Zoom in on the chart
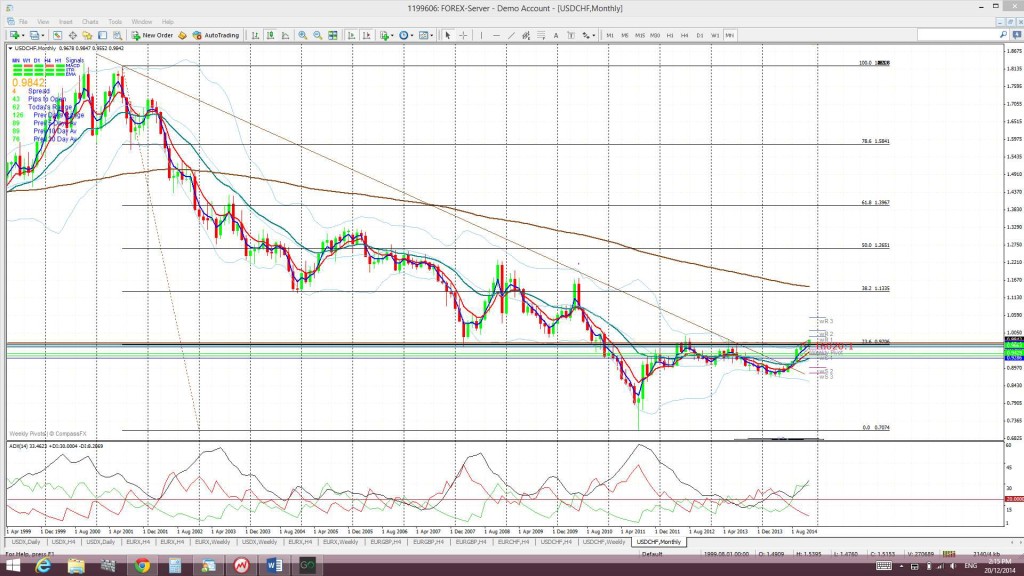The width and height of the screenshot is (1024, 576). click(x=302, y=35)
